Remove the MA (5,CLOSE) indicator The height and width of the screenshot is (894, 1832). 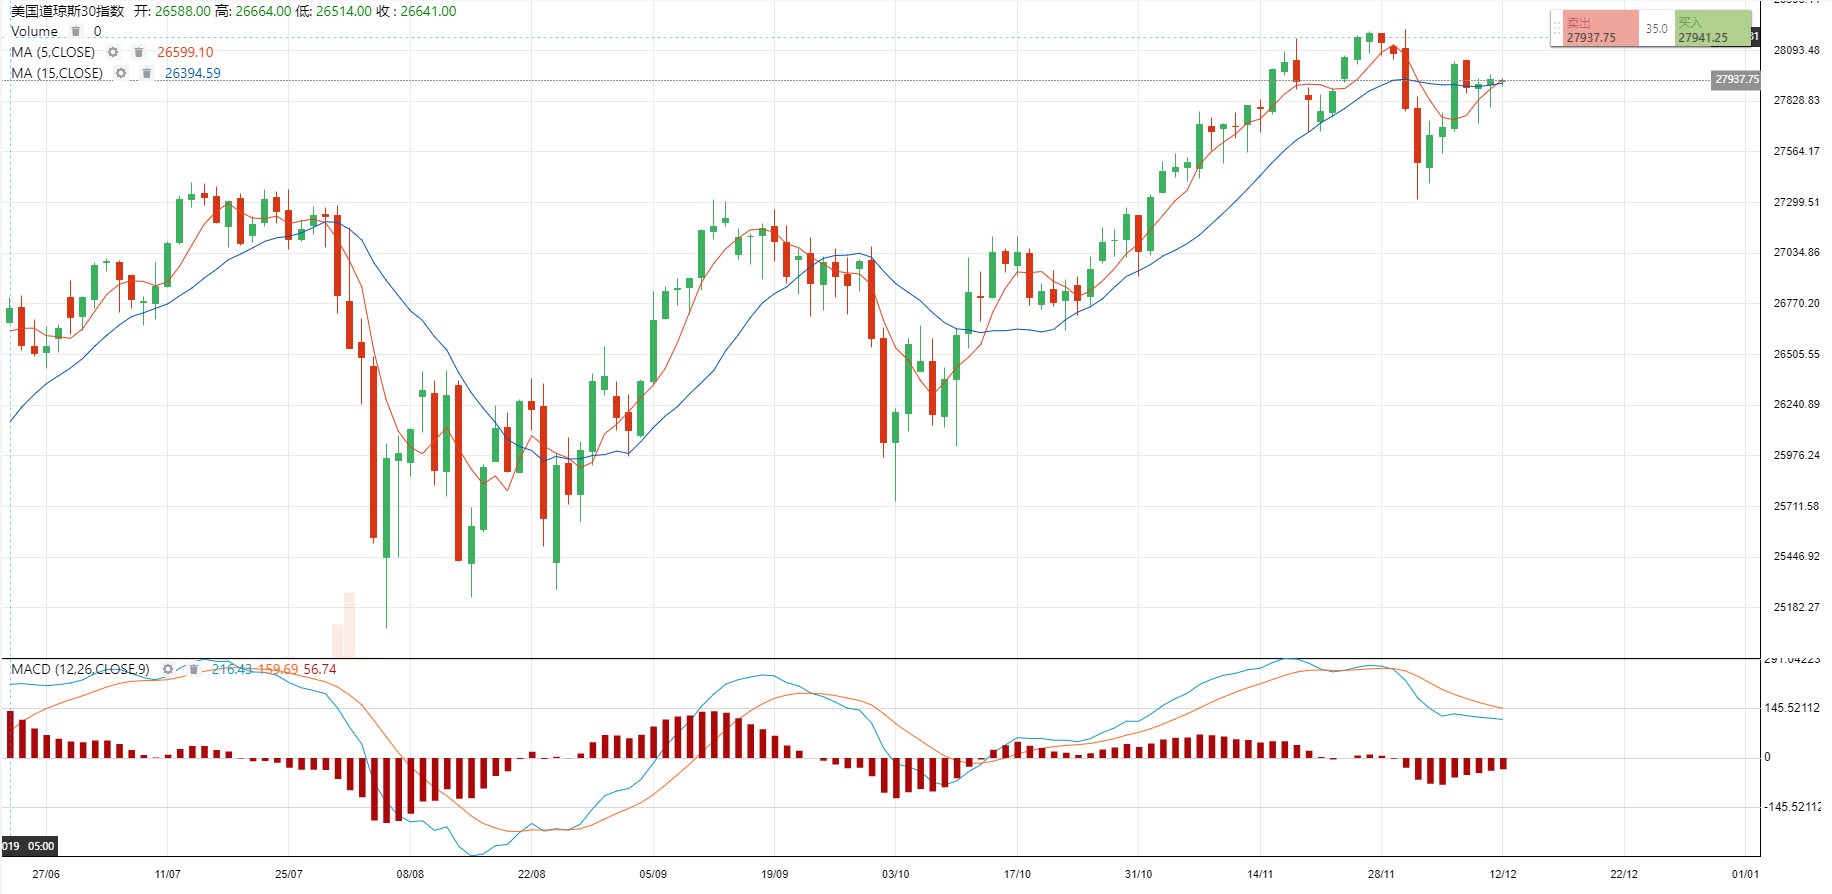tap(139, 52)
